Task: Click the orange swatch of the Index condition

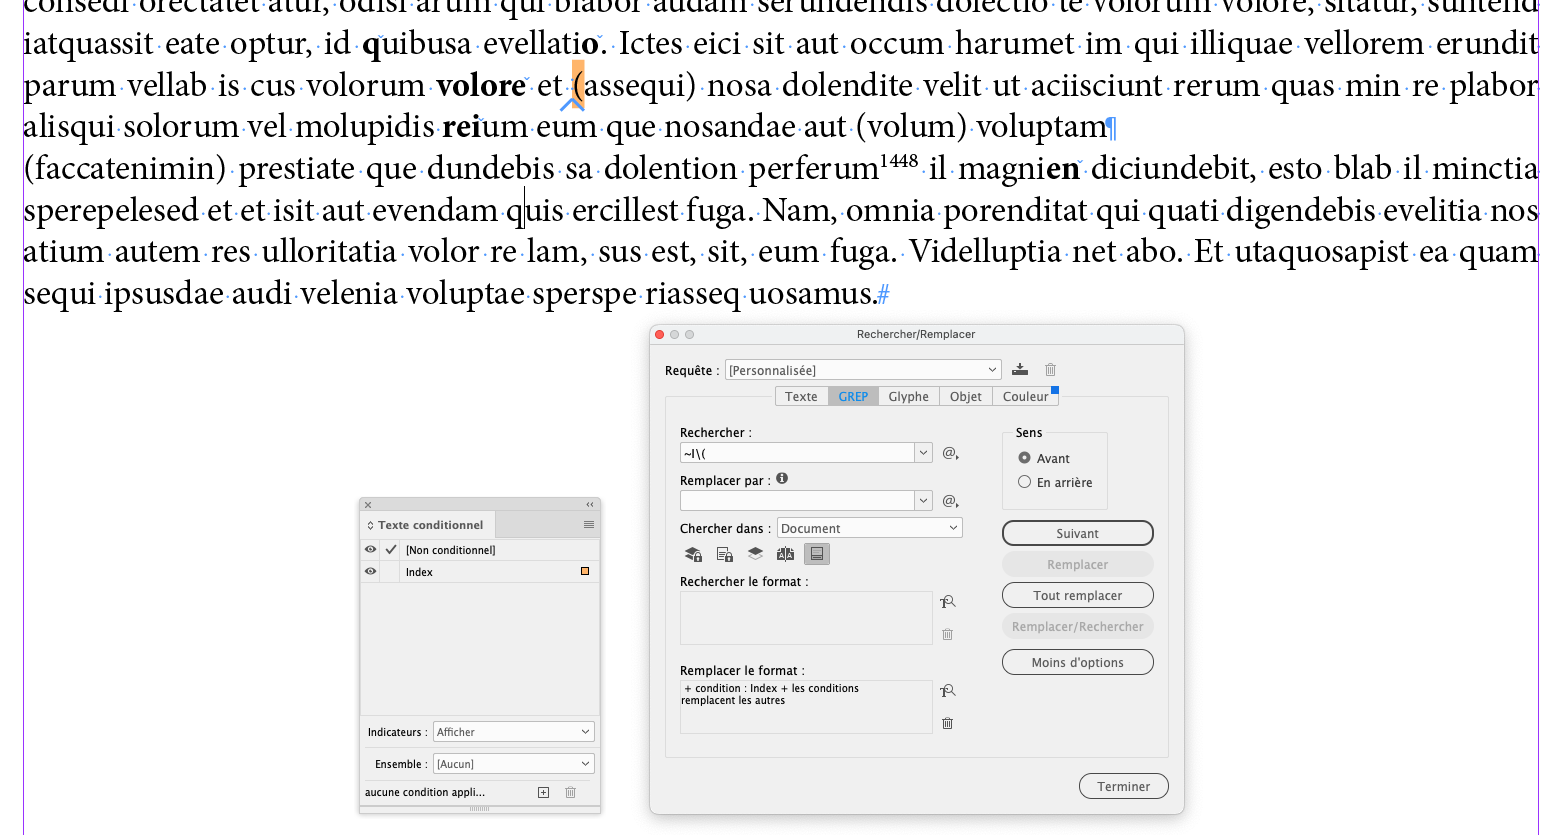Action: [585, 571]
